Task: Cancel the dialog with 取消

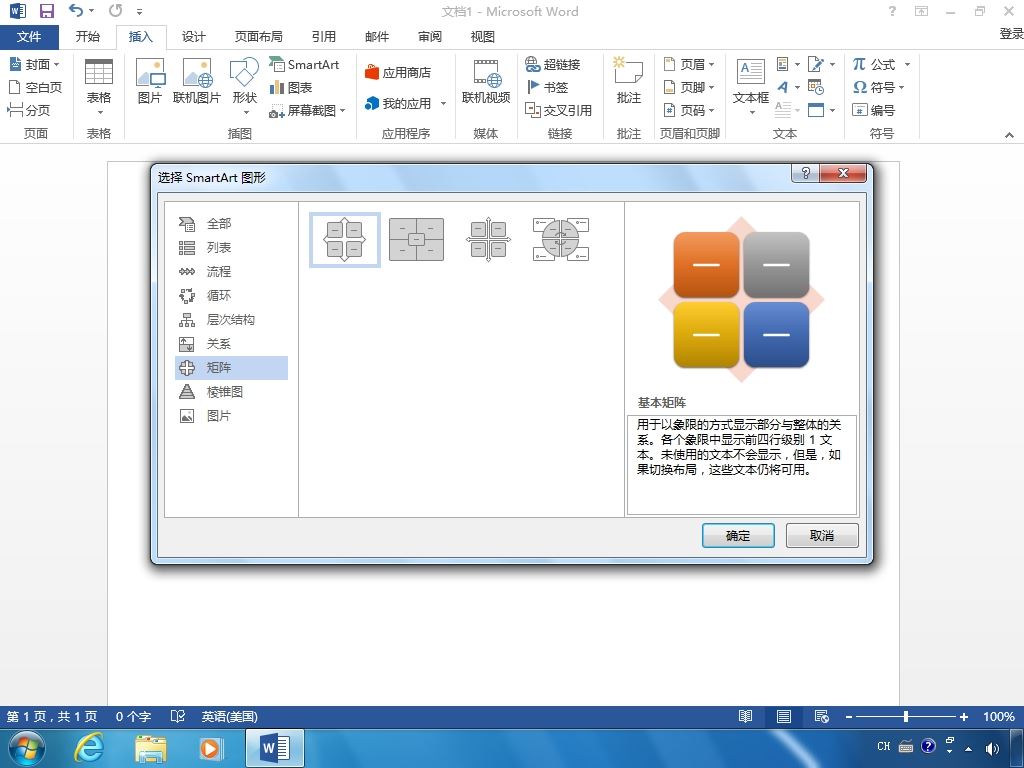Action: (x=822, y=536)
